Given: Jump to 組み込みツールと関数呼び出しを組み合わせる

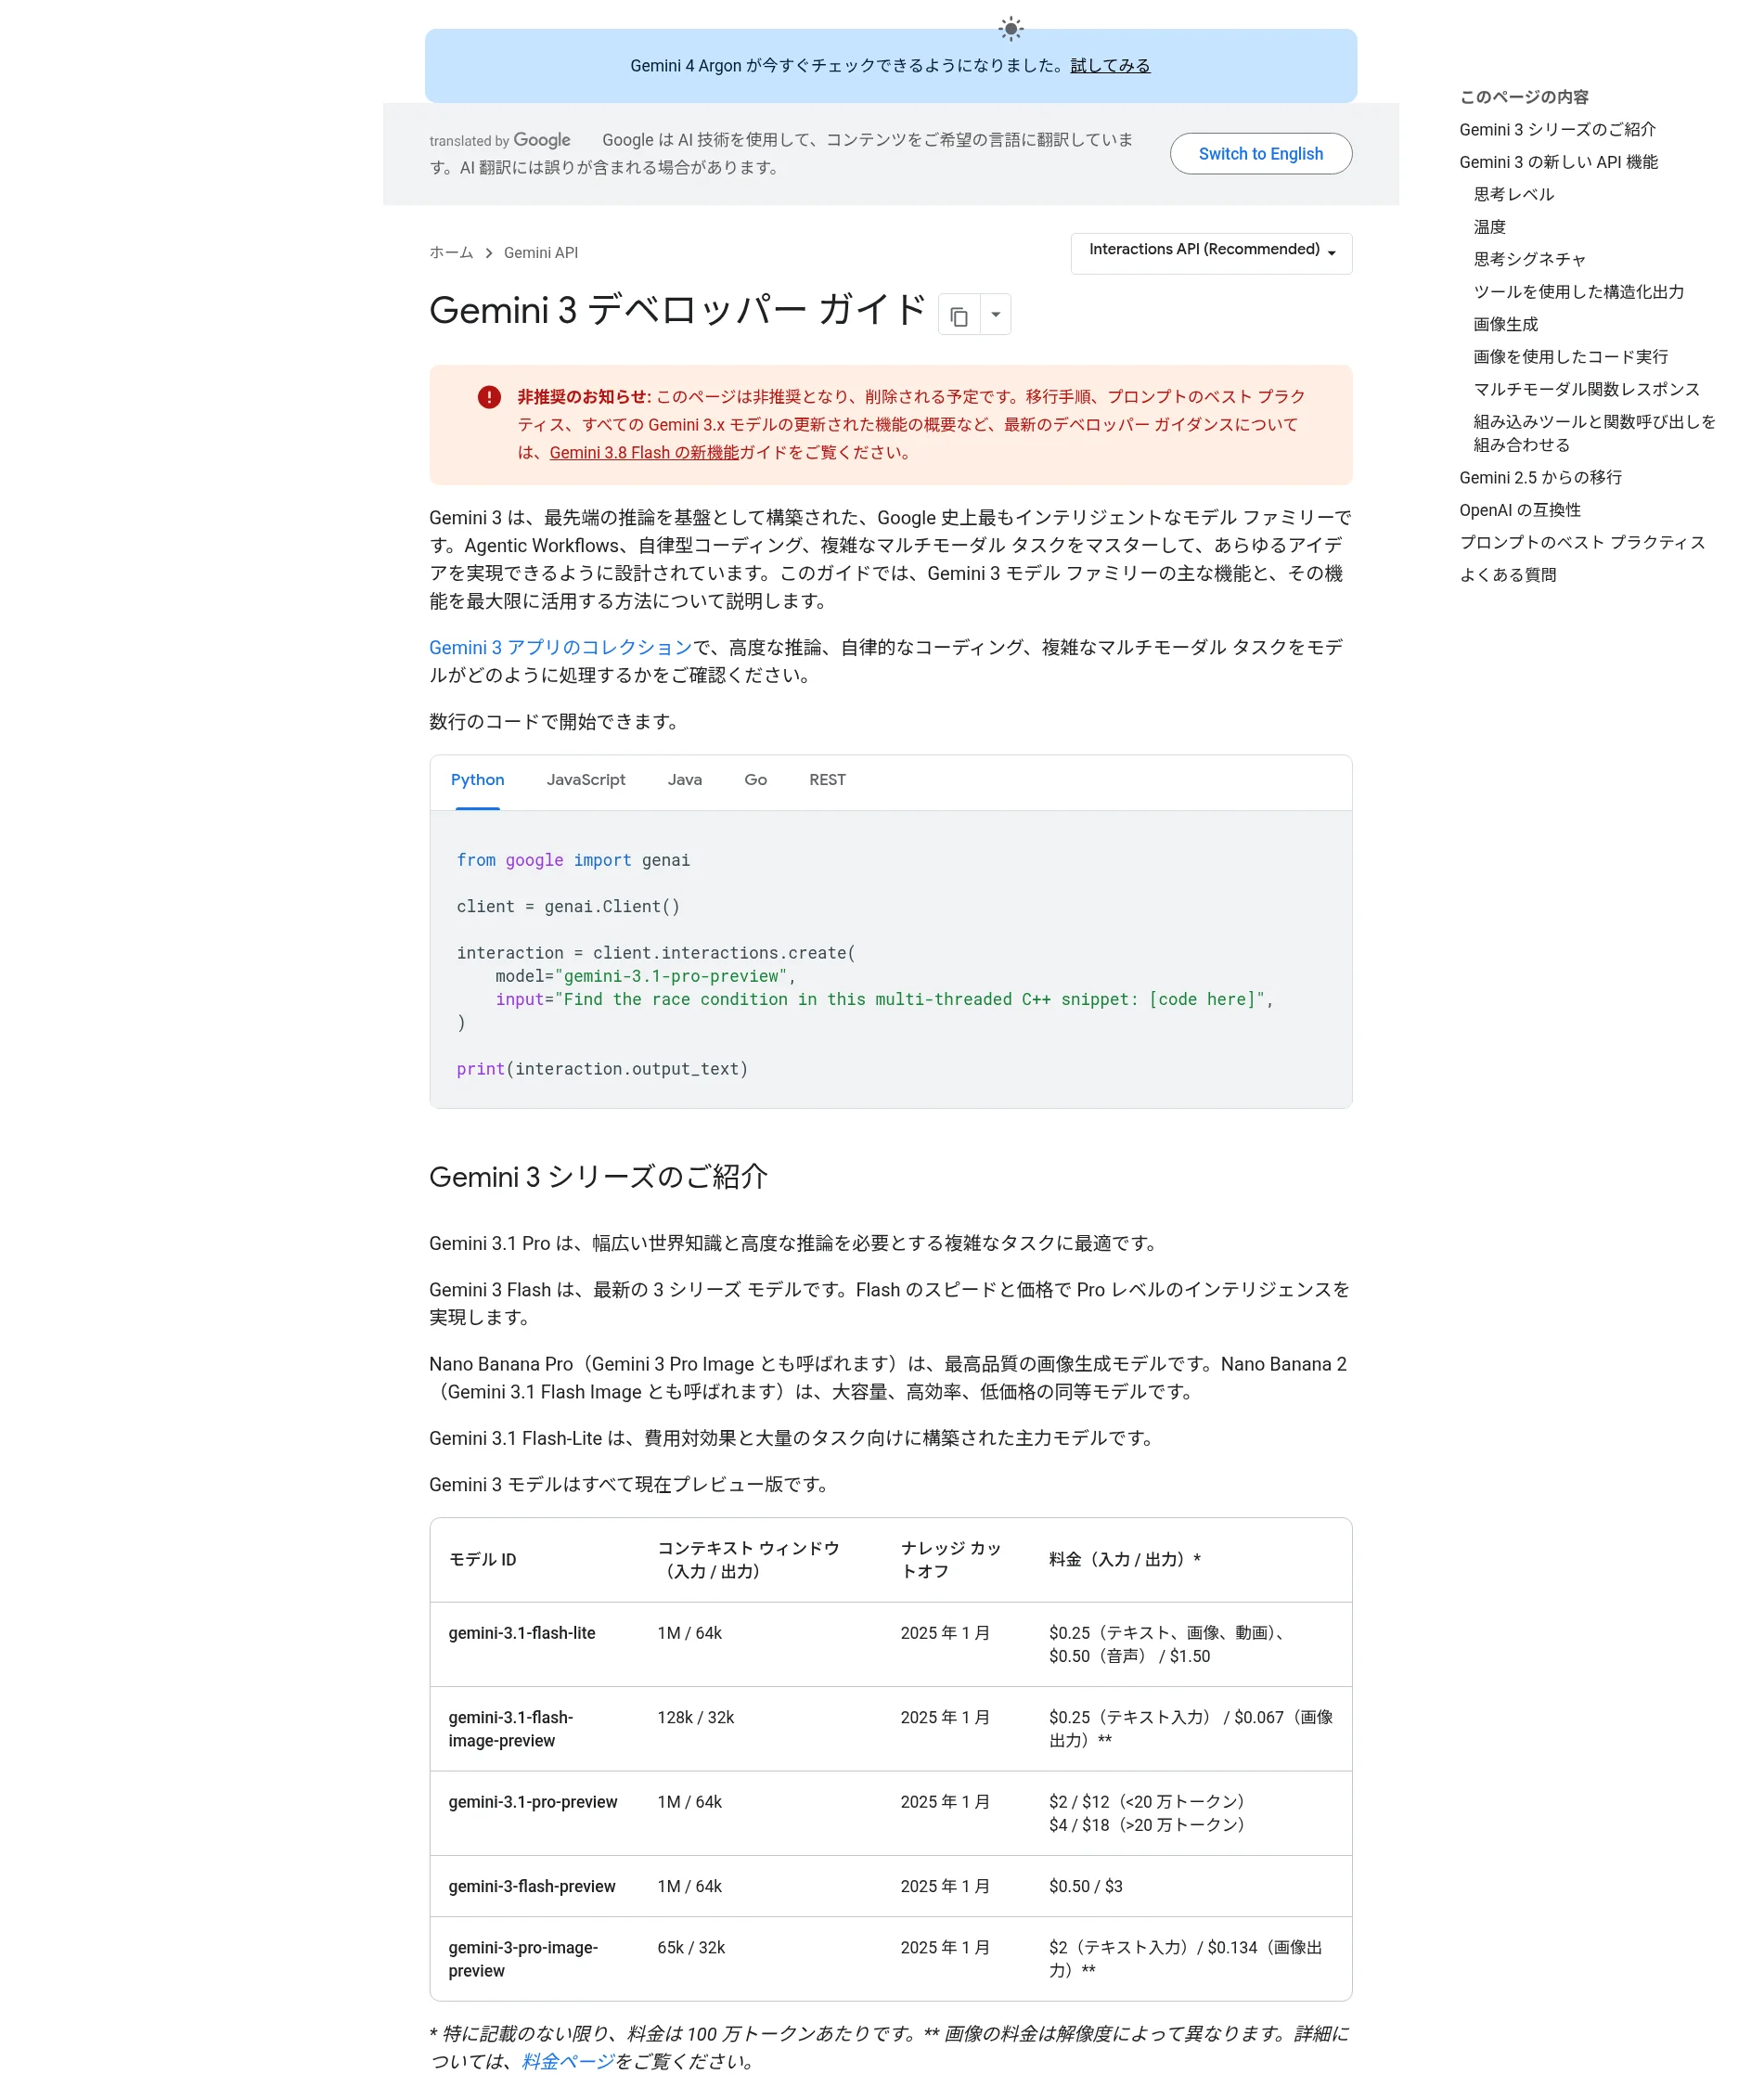Looking at the screenshot, I should 1594,433.
